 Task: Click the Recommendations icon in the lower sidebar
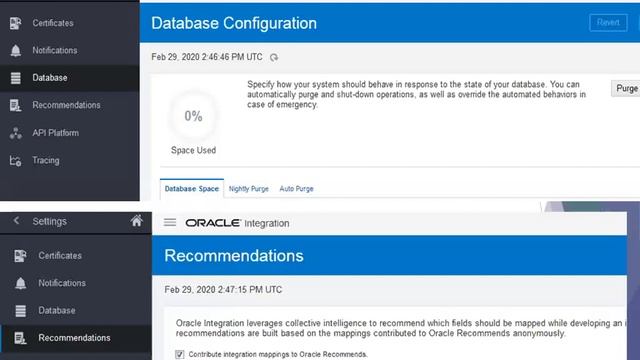tap(20, 338)
